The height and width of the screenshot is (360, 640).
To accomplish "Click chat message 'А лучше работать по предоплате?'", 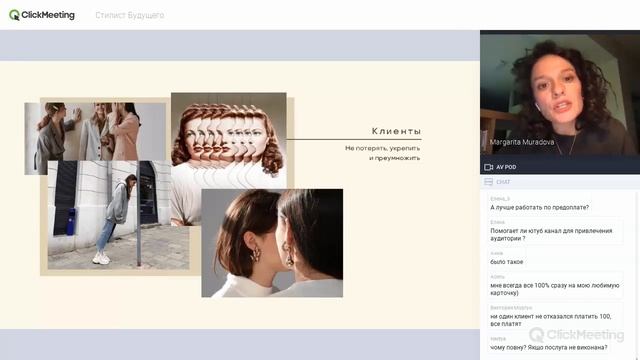I will (539, 207).
